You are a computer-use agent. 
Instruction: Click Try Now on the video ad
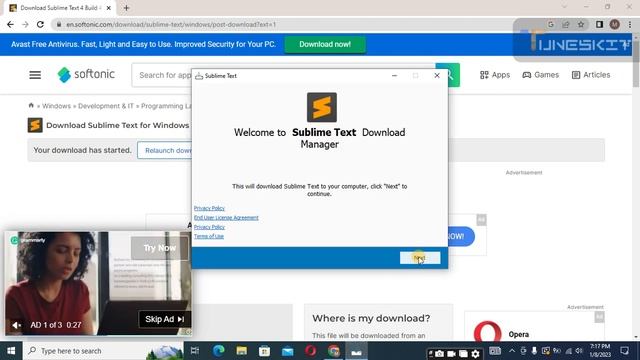point(160,248)
